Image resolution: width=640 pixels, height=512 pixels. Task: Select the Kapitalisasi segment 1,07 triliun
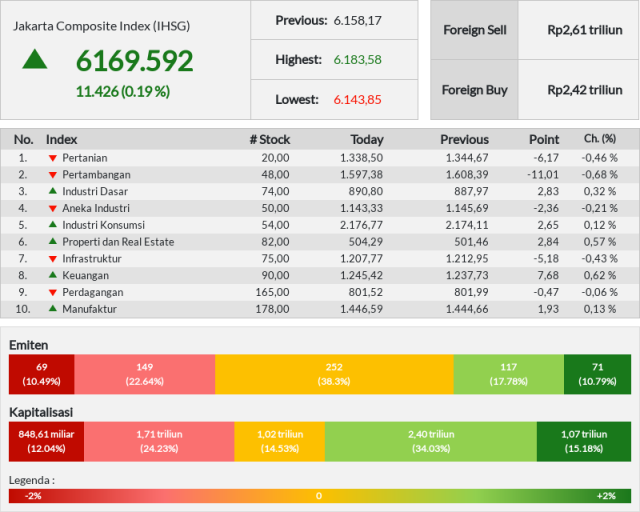point(584,442)
